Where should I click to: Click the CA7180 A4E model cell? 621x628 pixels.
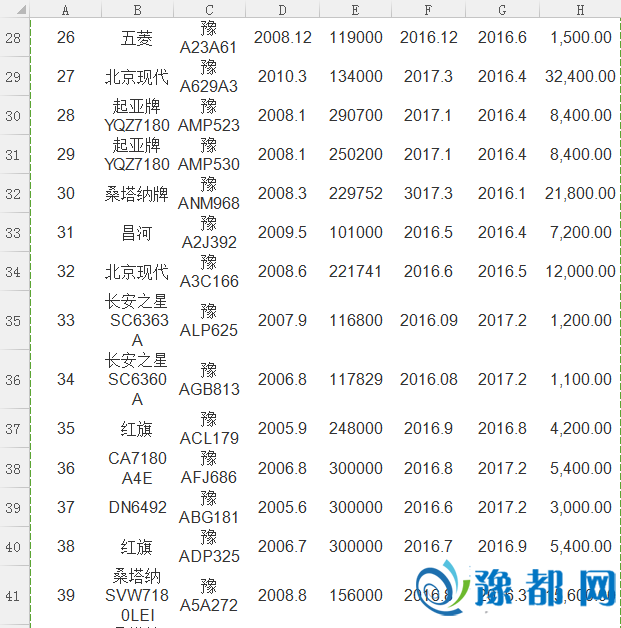[x=137, y=468]
